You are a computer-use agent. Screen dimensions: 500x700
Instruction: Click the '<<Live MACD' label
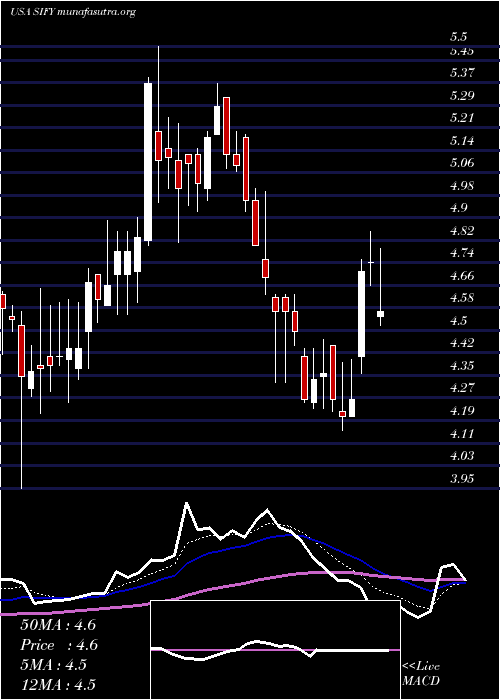(421, 674)
